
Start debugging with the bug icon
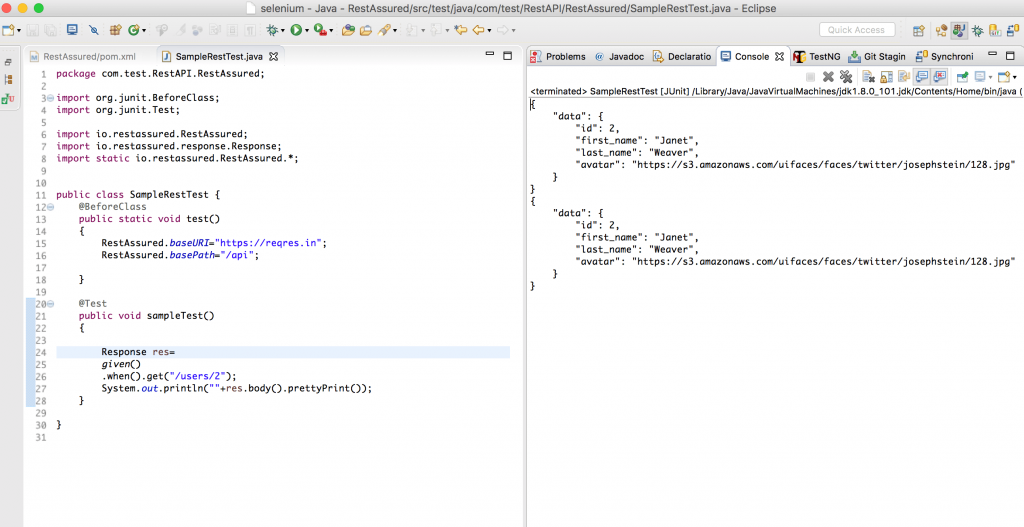pyautogui.click(x=271, y=31)
